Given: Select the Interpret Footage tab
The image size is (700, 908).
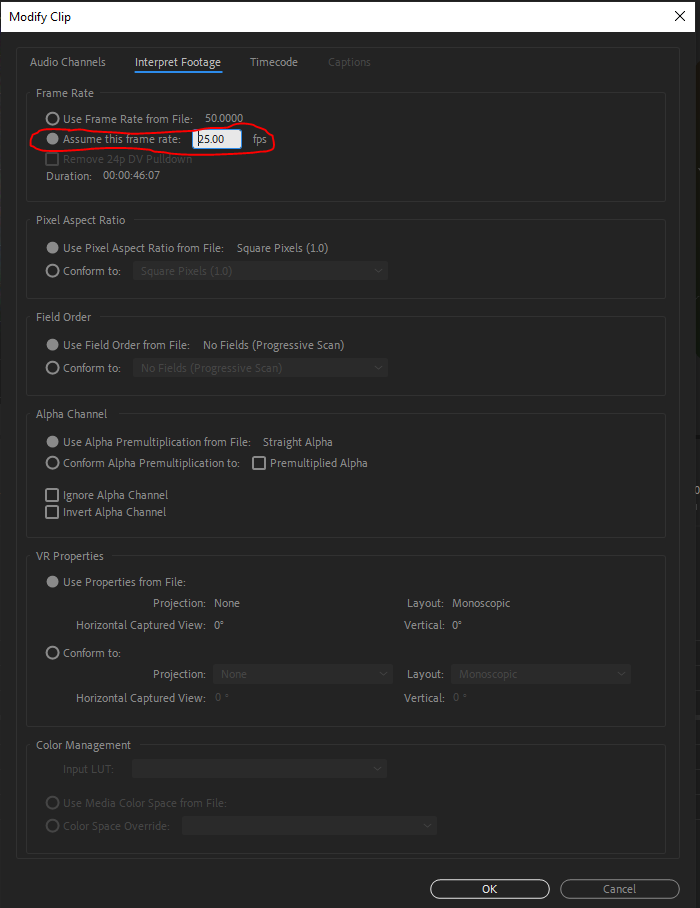Looking at the screenshot, I should point(178,62).
